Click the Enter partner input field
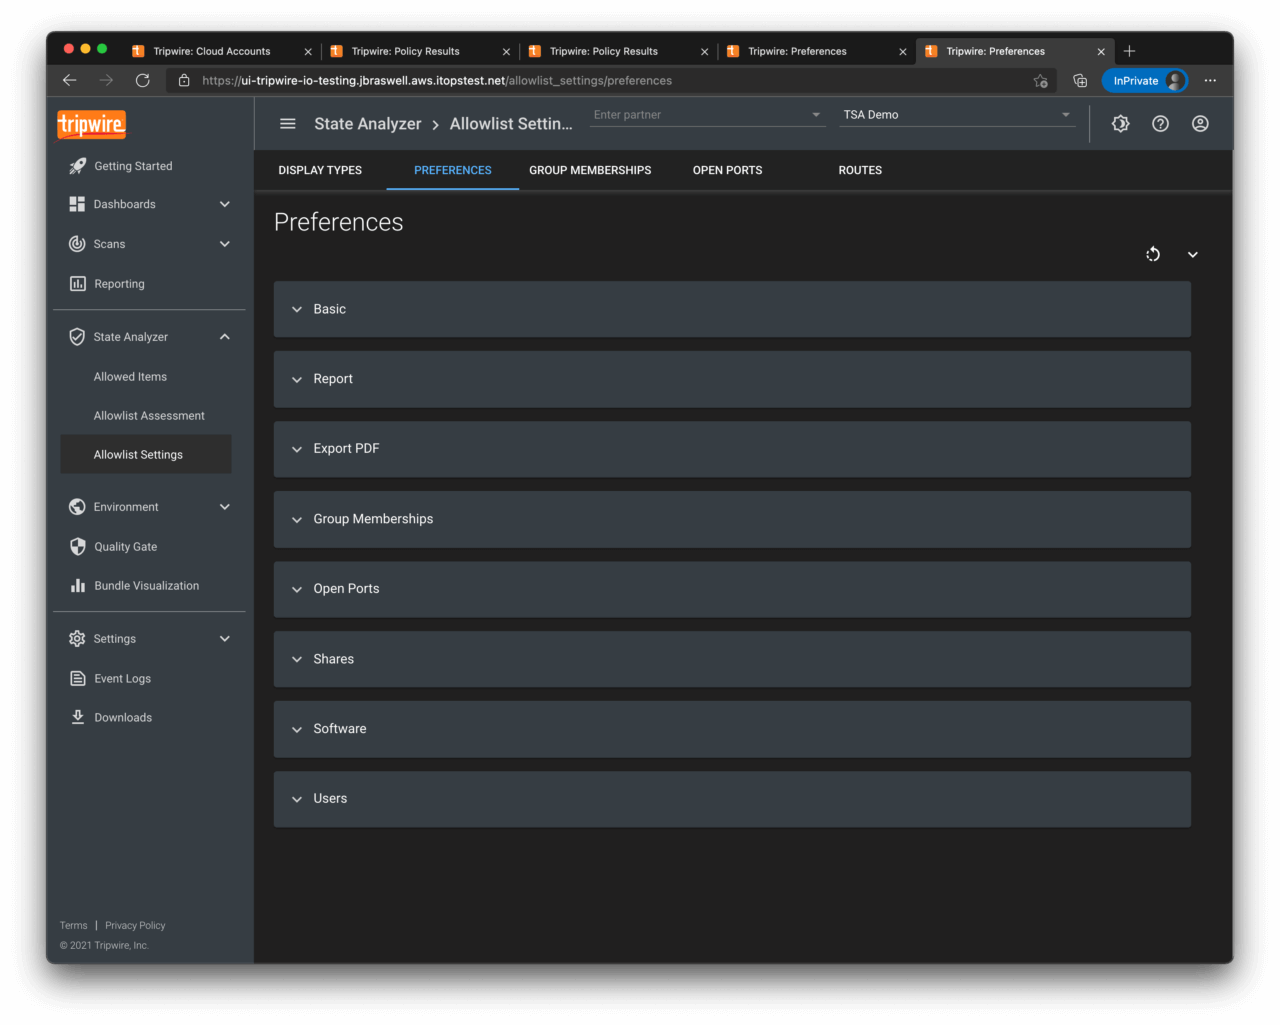Image resolution: width=1280 pixels, height=1025 pixels. (x=700, y=115)
